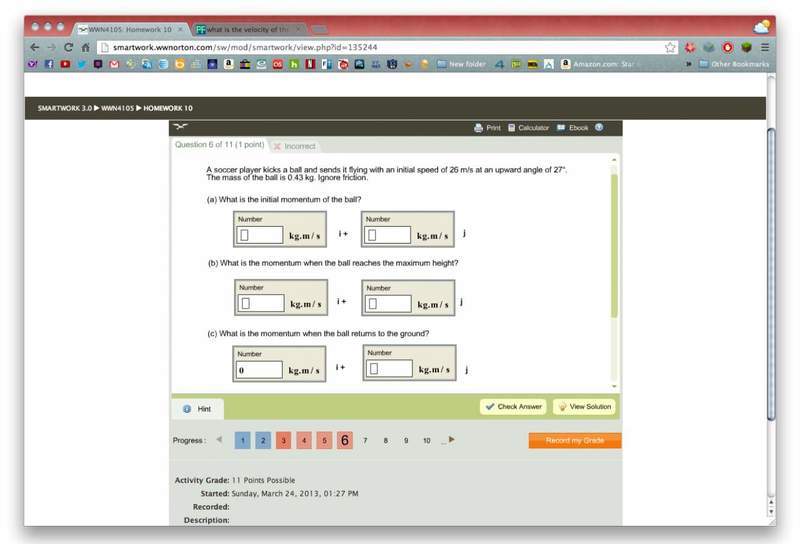Switch to WWN4105 Homework 10 tab

(x=129, y=30)
